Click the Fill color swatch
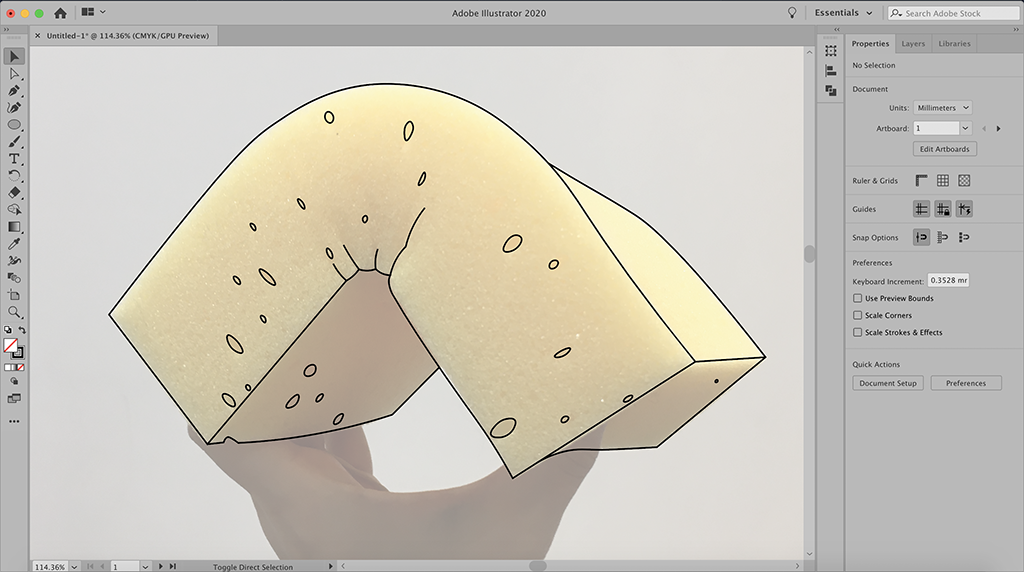The height and width of the screenshot is (572, 1024). click(11, 345)
